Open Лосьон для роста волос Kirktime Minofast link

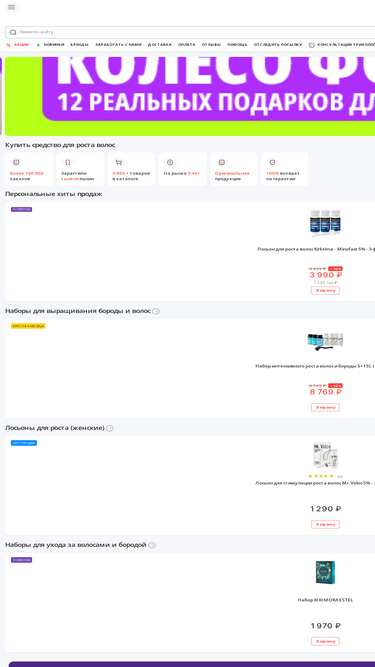point(316,249)
